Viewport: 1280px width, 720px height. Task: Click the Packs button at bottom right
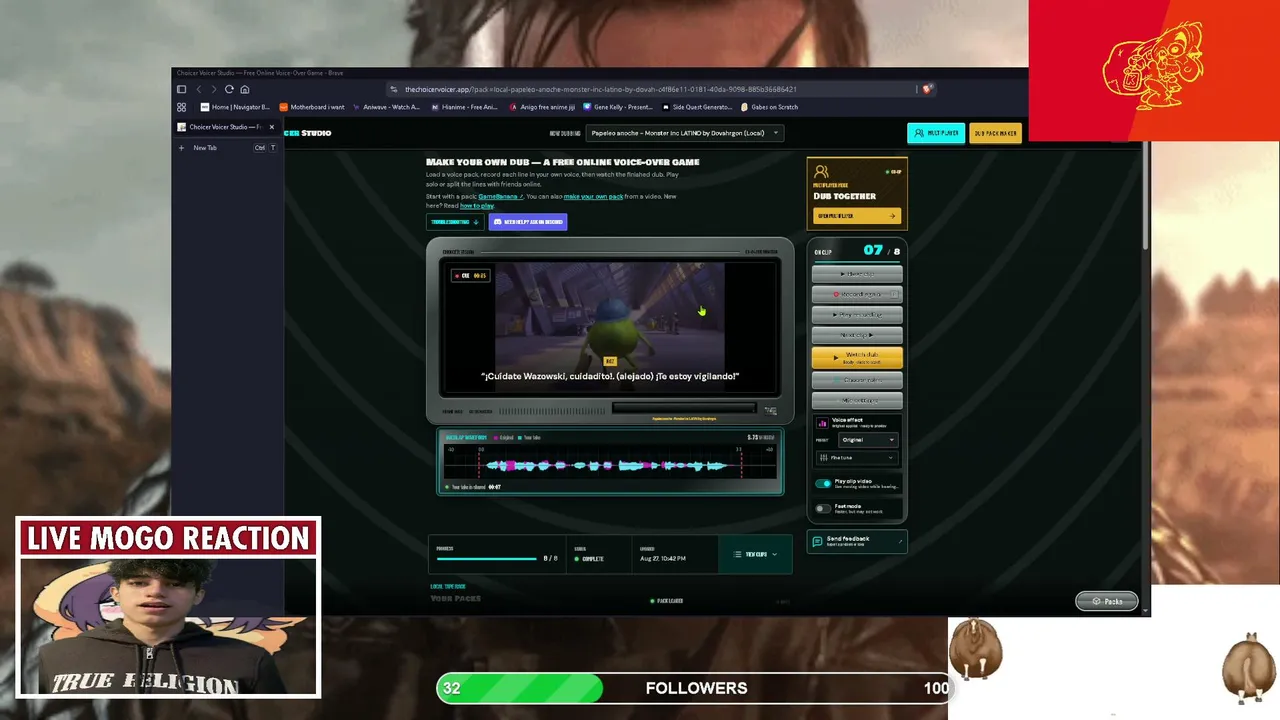1106,601
